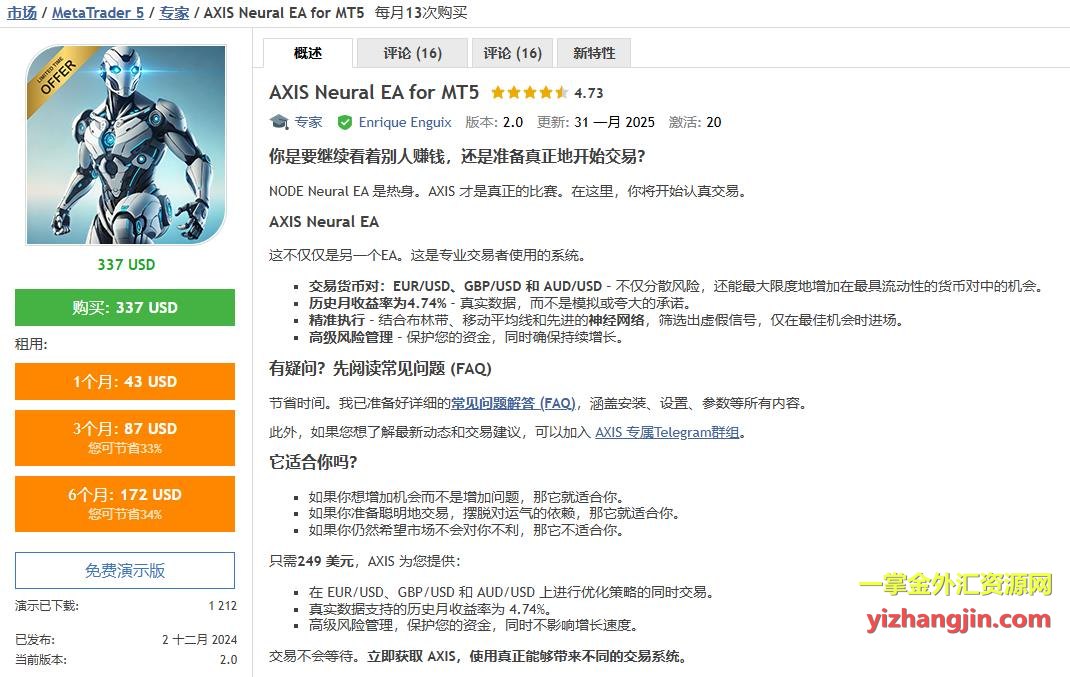Click the green verified shield icon
Image resolution: width=1070 pixels, height=677 pixels.
[345, 122]
